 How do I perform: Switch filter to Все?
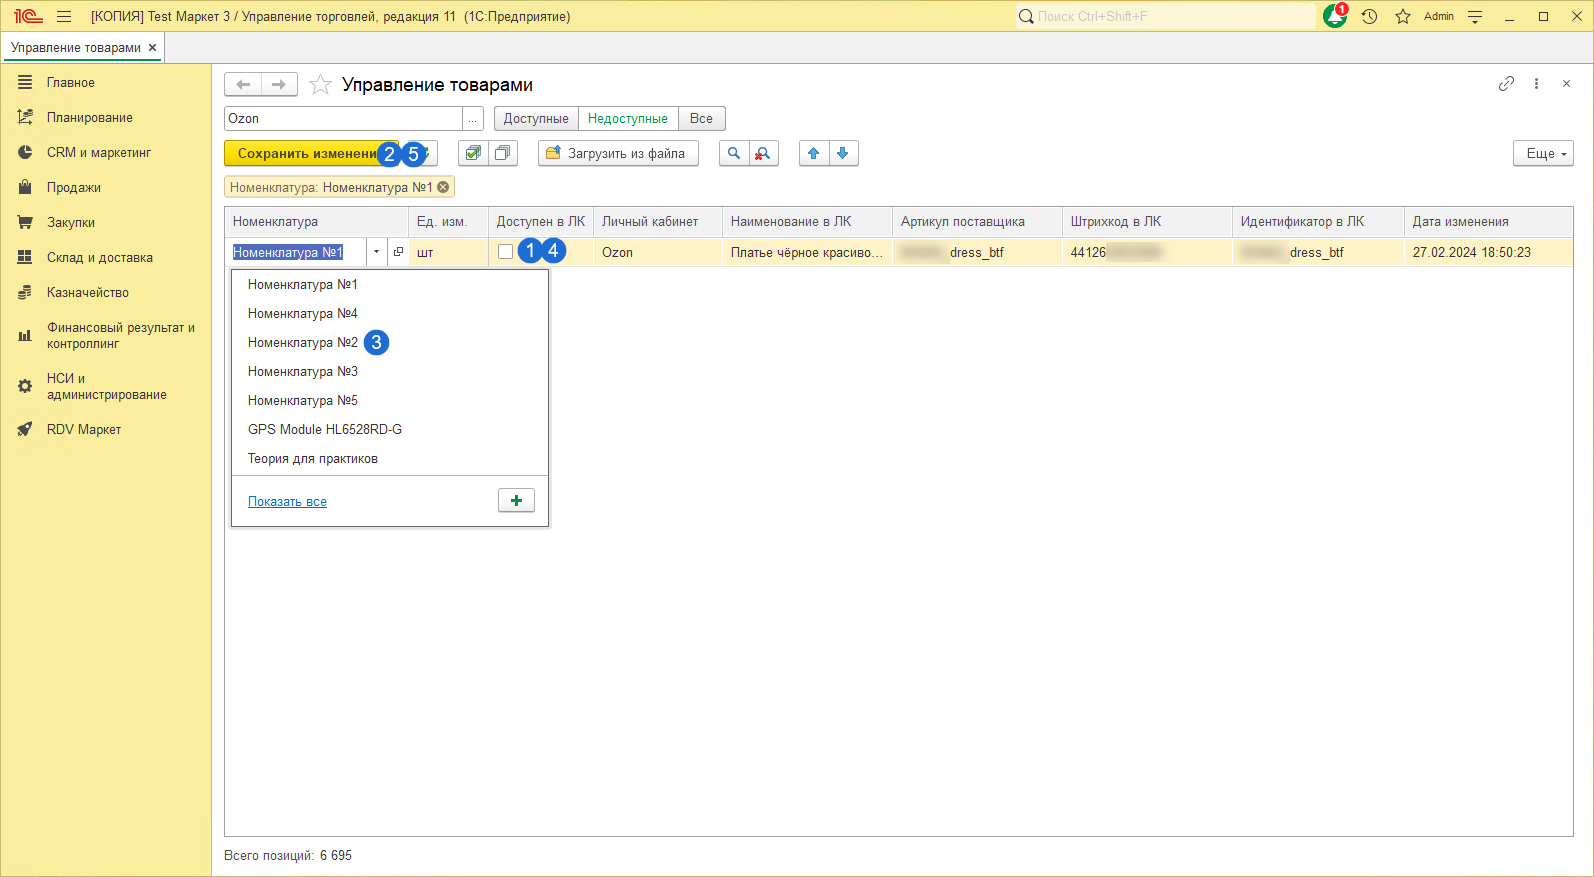pos(701,118)
